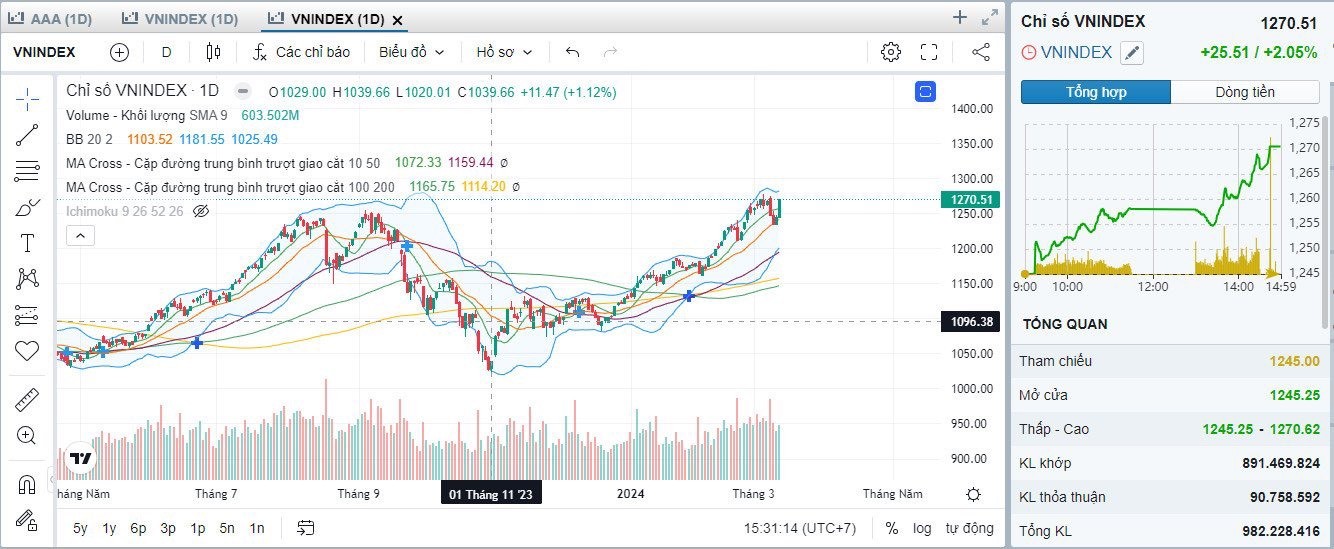The width and height of the screenshot is (1334, 549).
Task: Click the Volume SMA 9 indicator legend
Action: click(x=146, y=115)
